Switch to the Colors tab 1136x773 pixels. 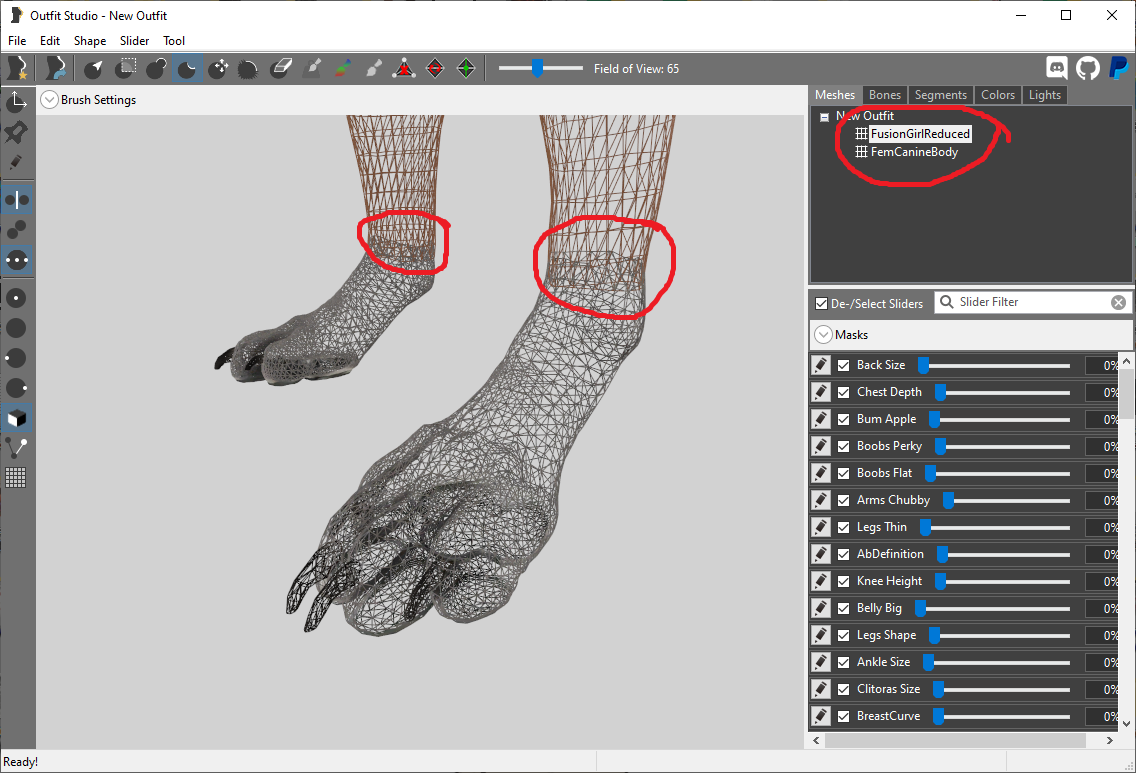(998, 95)
